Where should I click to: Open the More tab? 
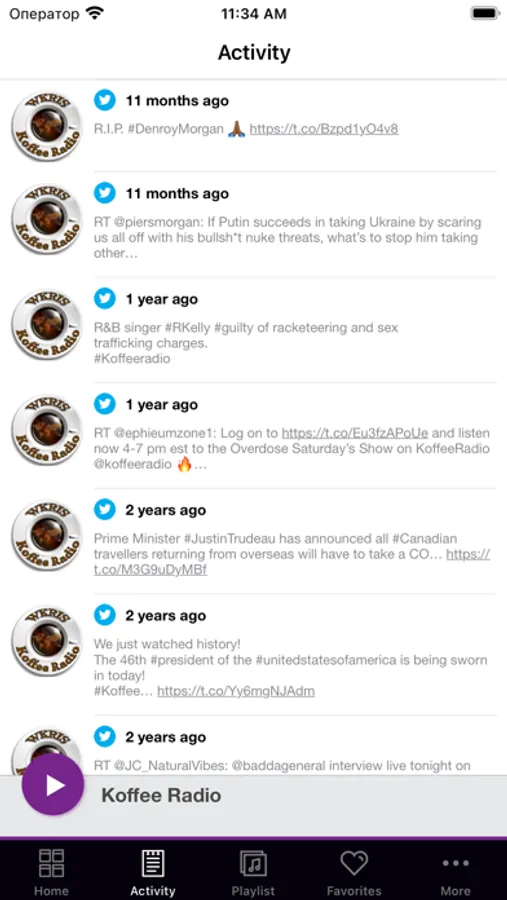point(455,872)
